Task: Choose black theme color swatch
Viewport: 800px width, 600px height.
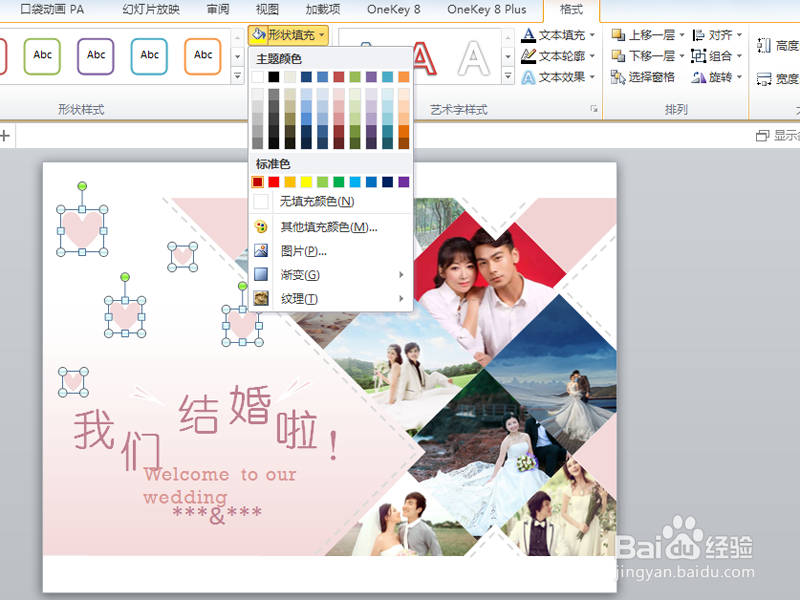Action: tap(274, 77)
